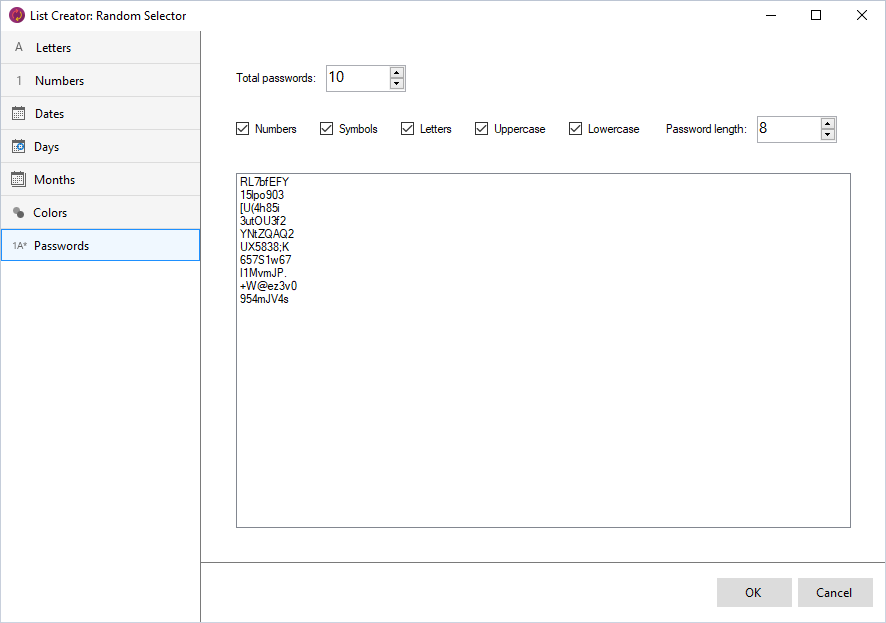This screenshot has height=623, width=886.
Task: Click the "Password length:" label
Action: (706, 129)
